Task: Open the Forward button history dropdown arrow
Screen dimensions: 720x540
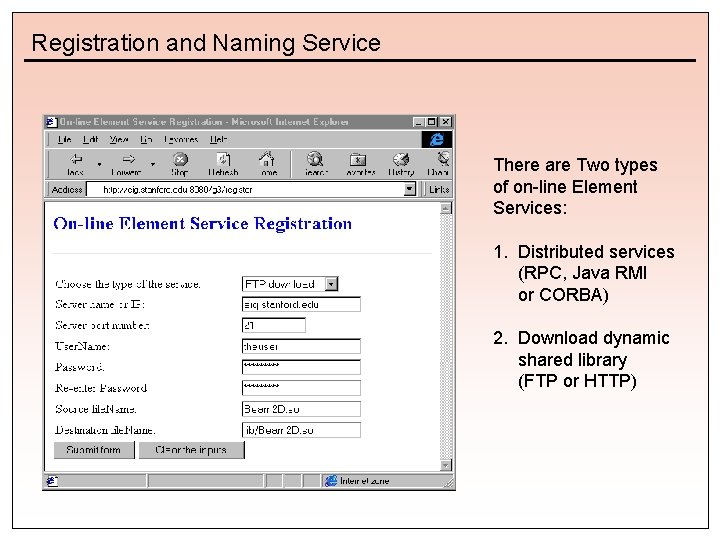Action: click(x=152, y=164)
